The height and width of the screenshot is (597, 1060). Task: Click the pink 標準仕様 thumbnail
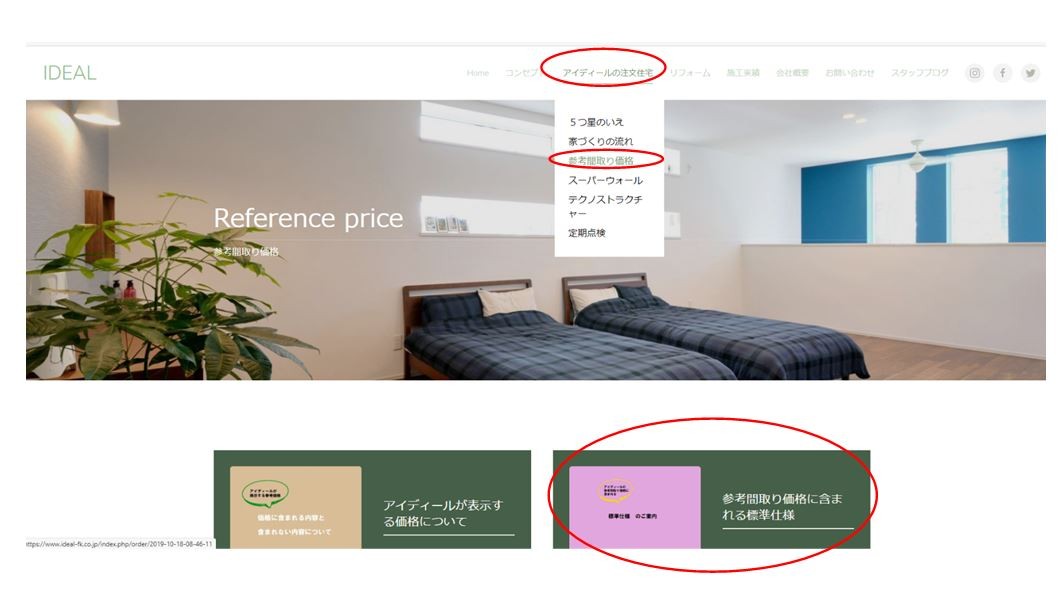[635, 507]
